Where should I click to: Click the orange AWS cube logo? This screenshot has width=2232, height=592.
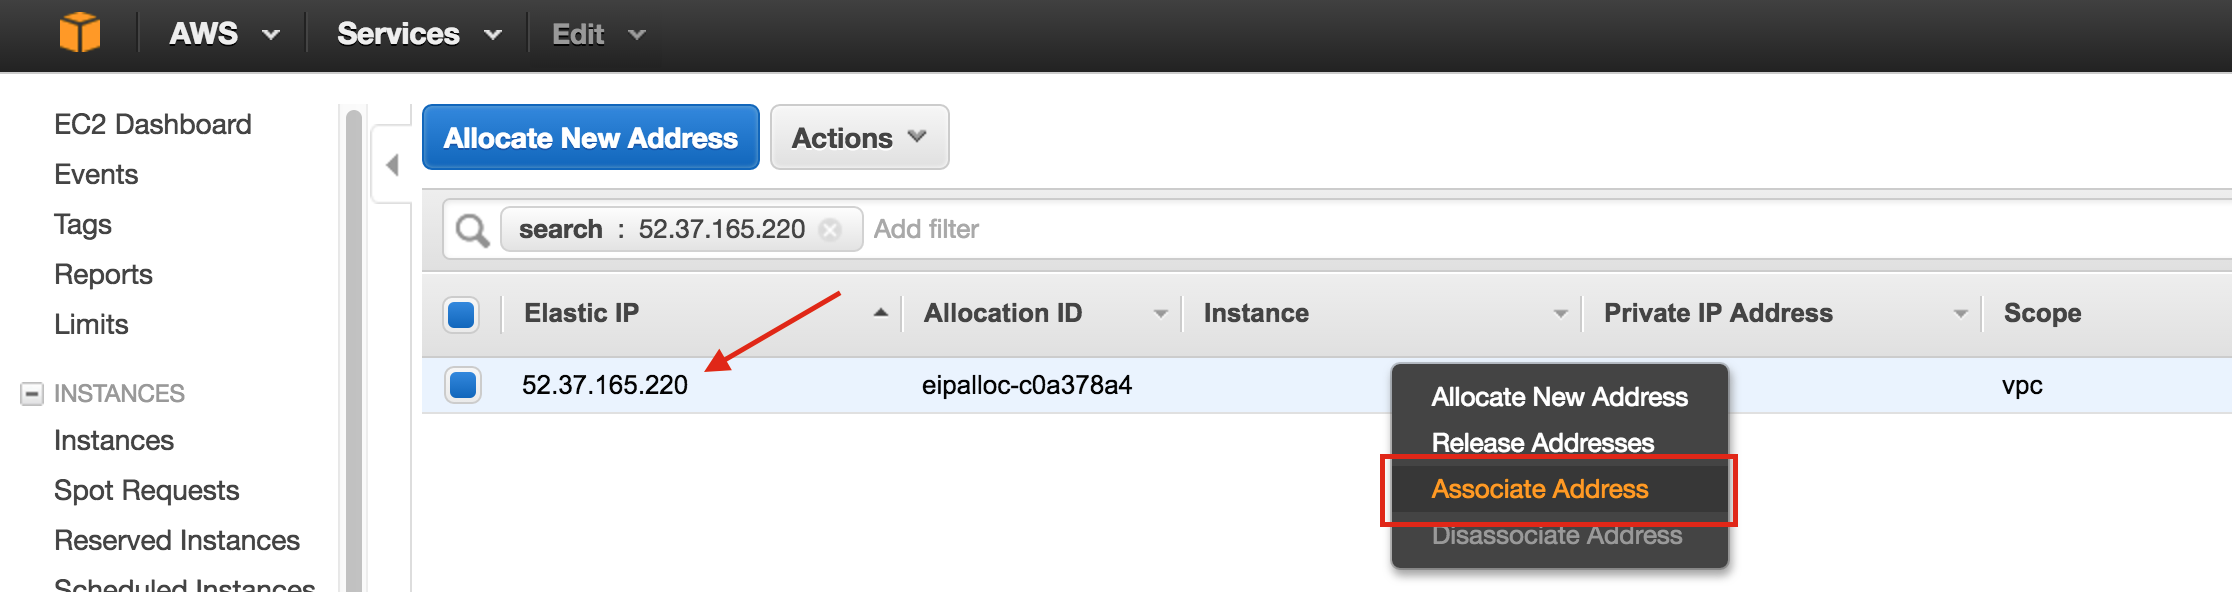point(80,33)
